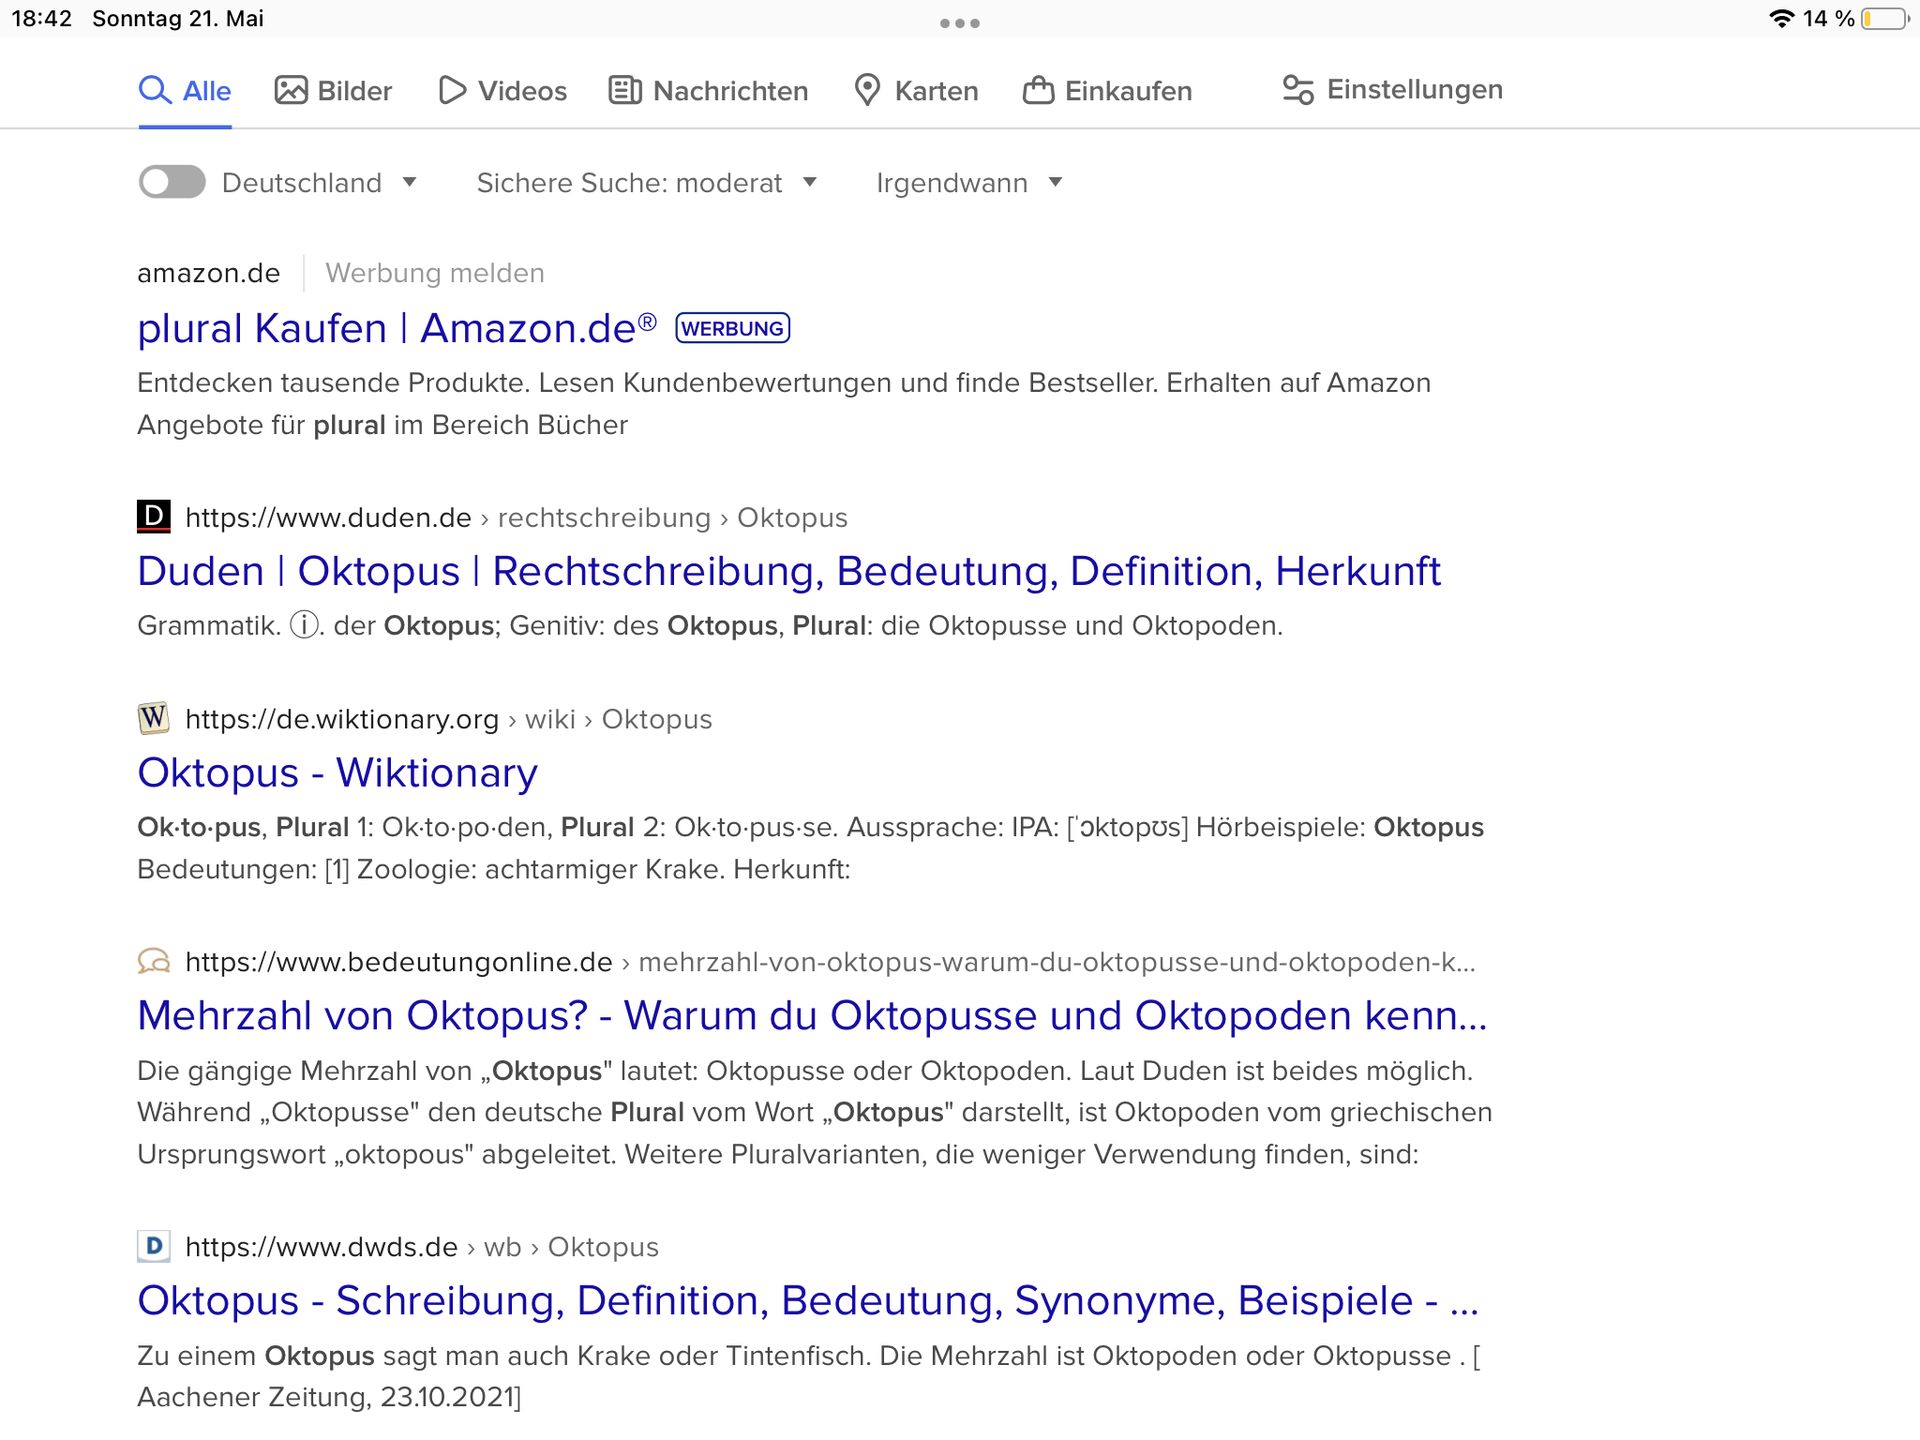Click the search magnifier icon beside Alle
The image size is (1920, 1440).
155,90
